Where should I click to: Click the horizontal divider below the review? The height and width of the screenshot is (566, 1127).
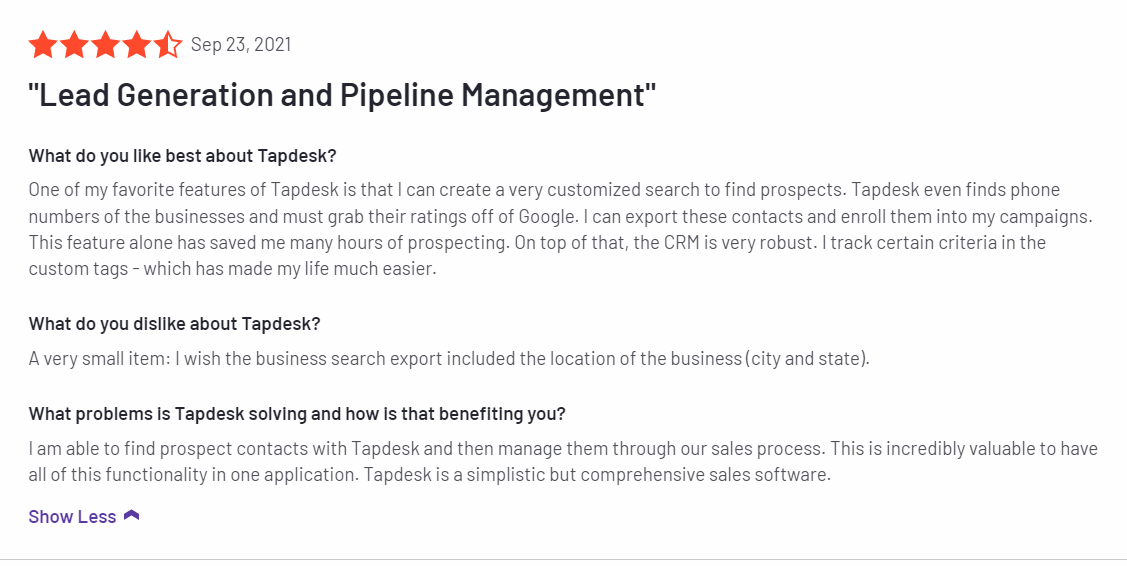coord(563,559)
